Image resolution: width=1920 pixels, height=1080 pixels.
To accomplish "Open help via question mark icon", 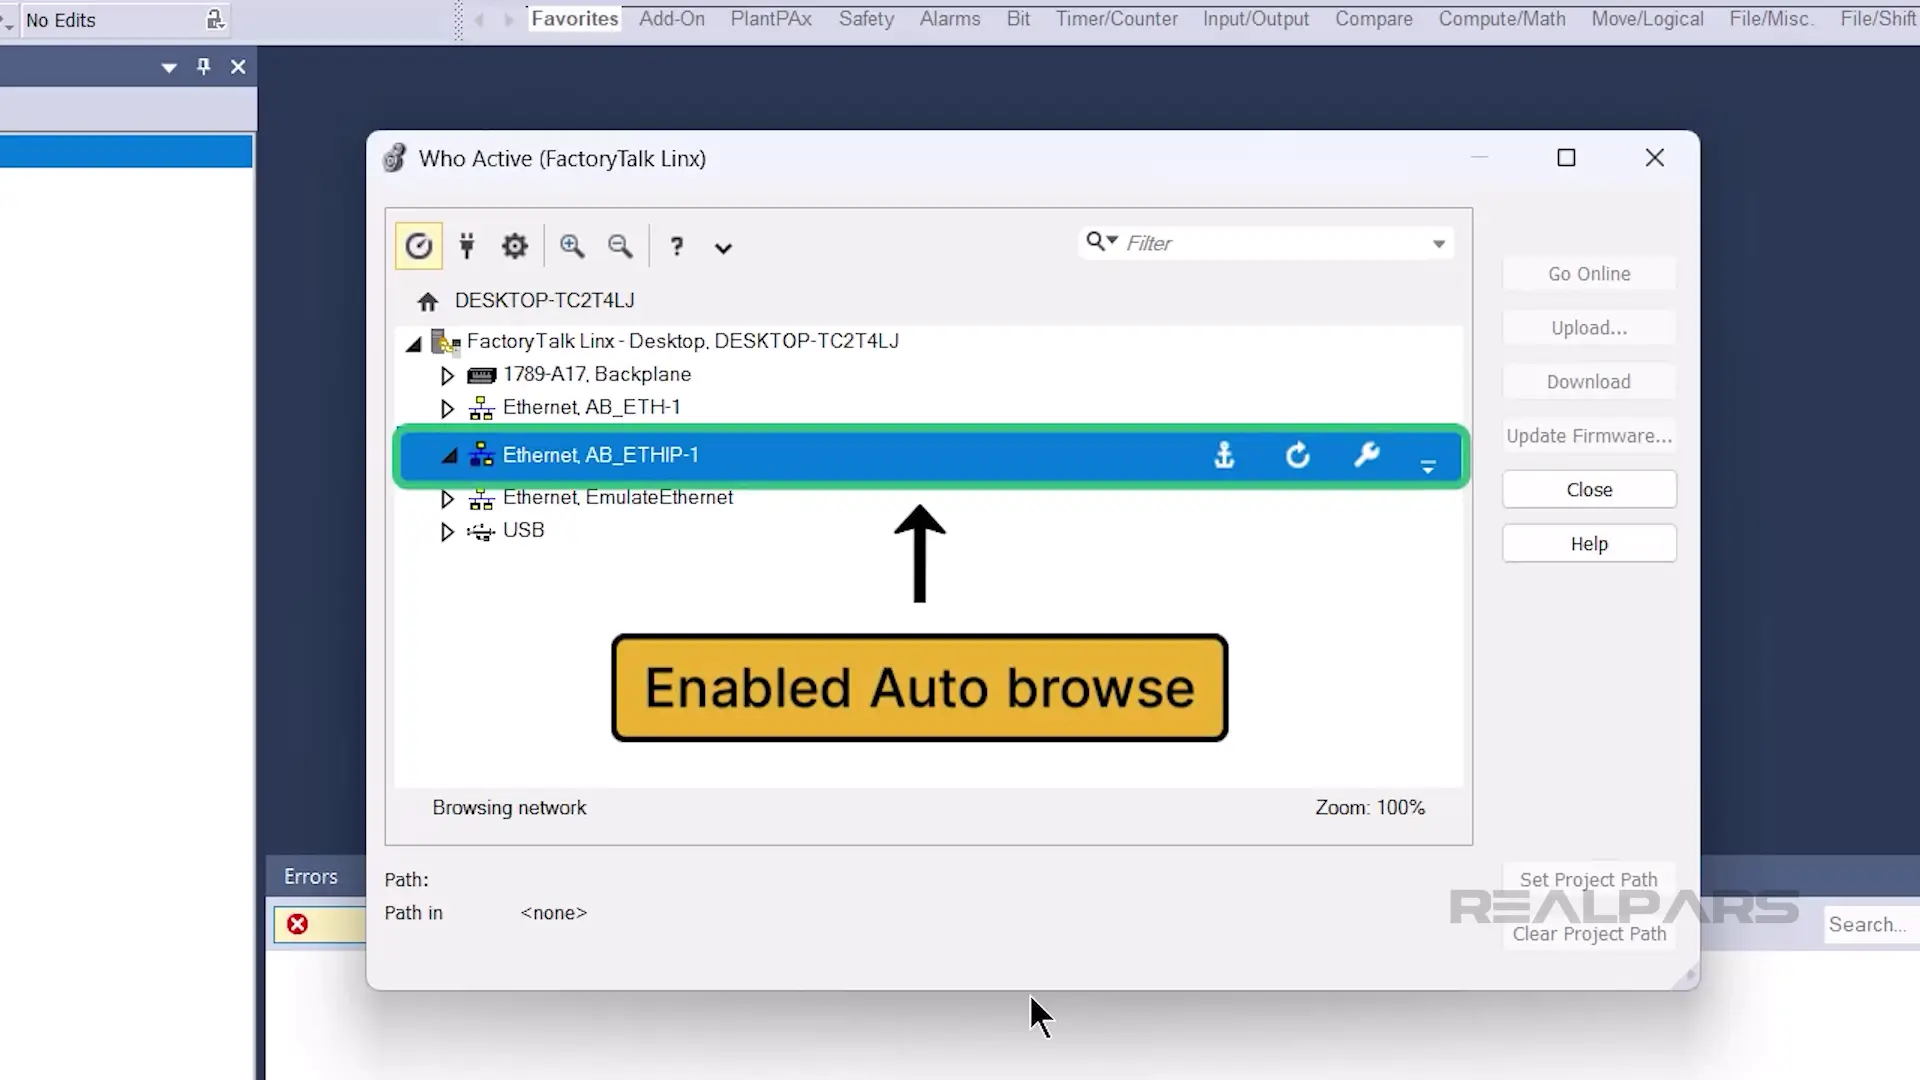I will click(x=677, y=246).
